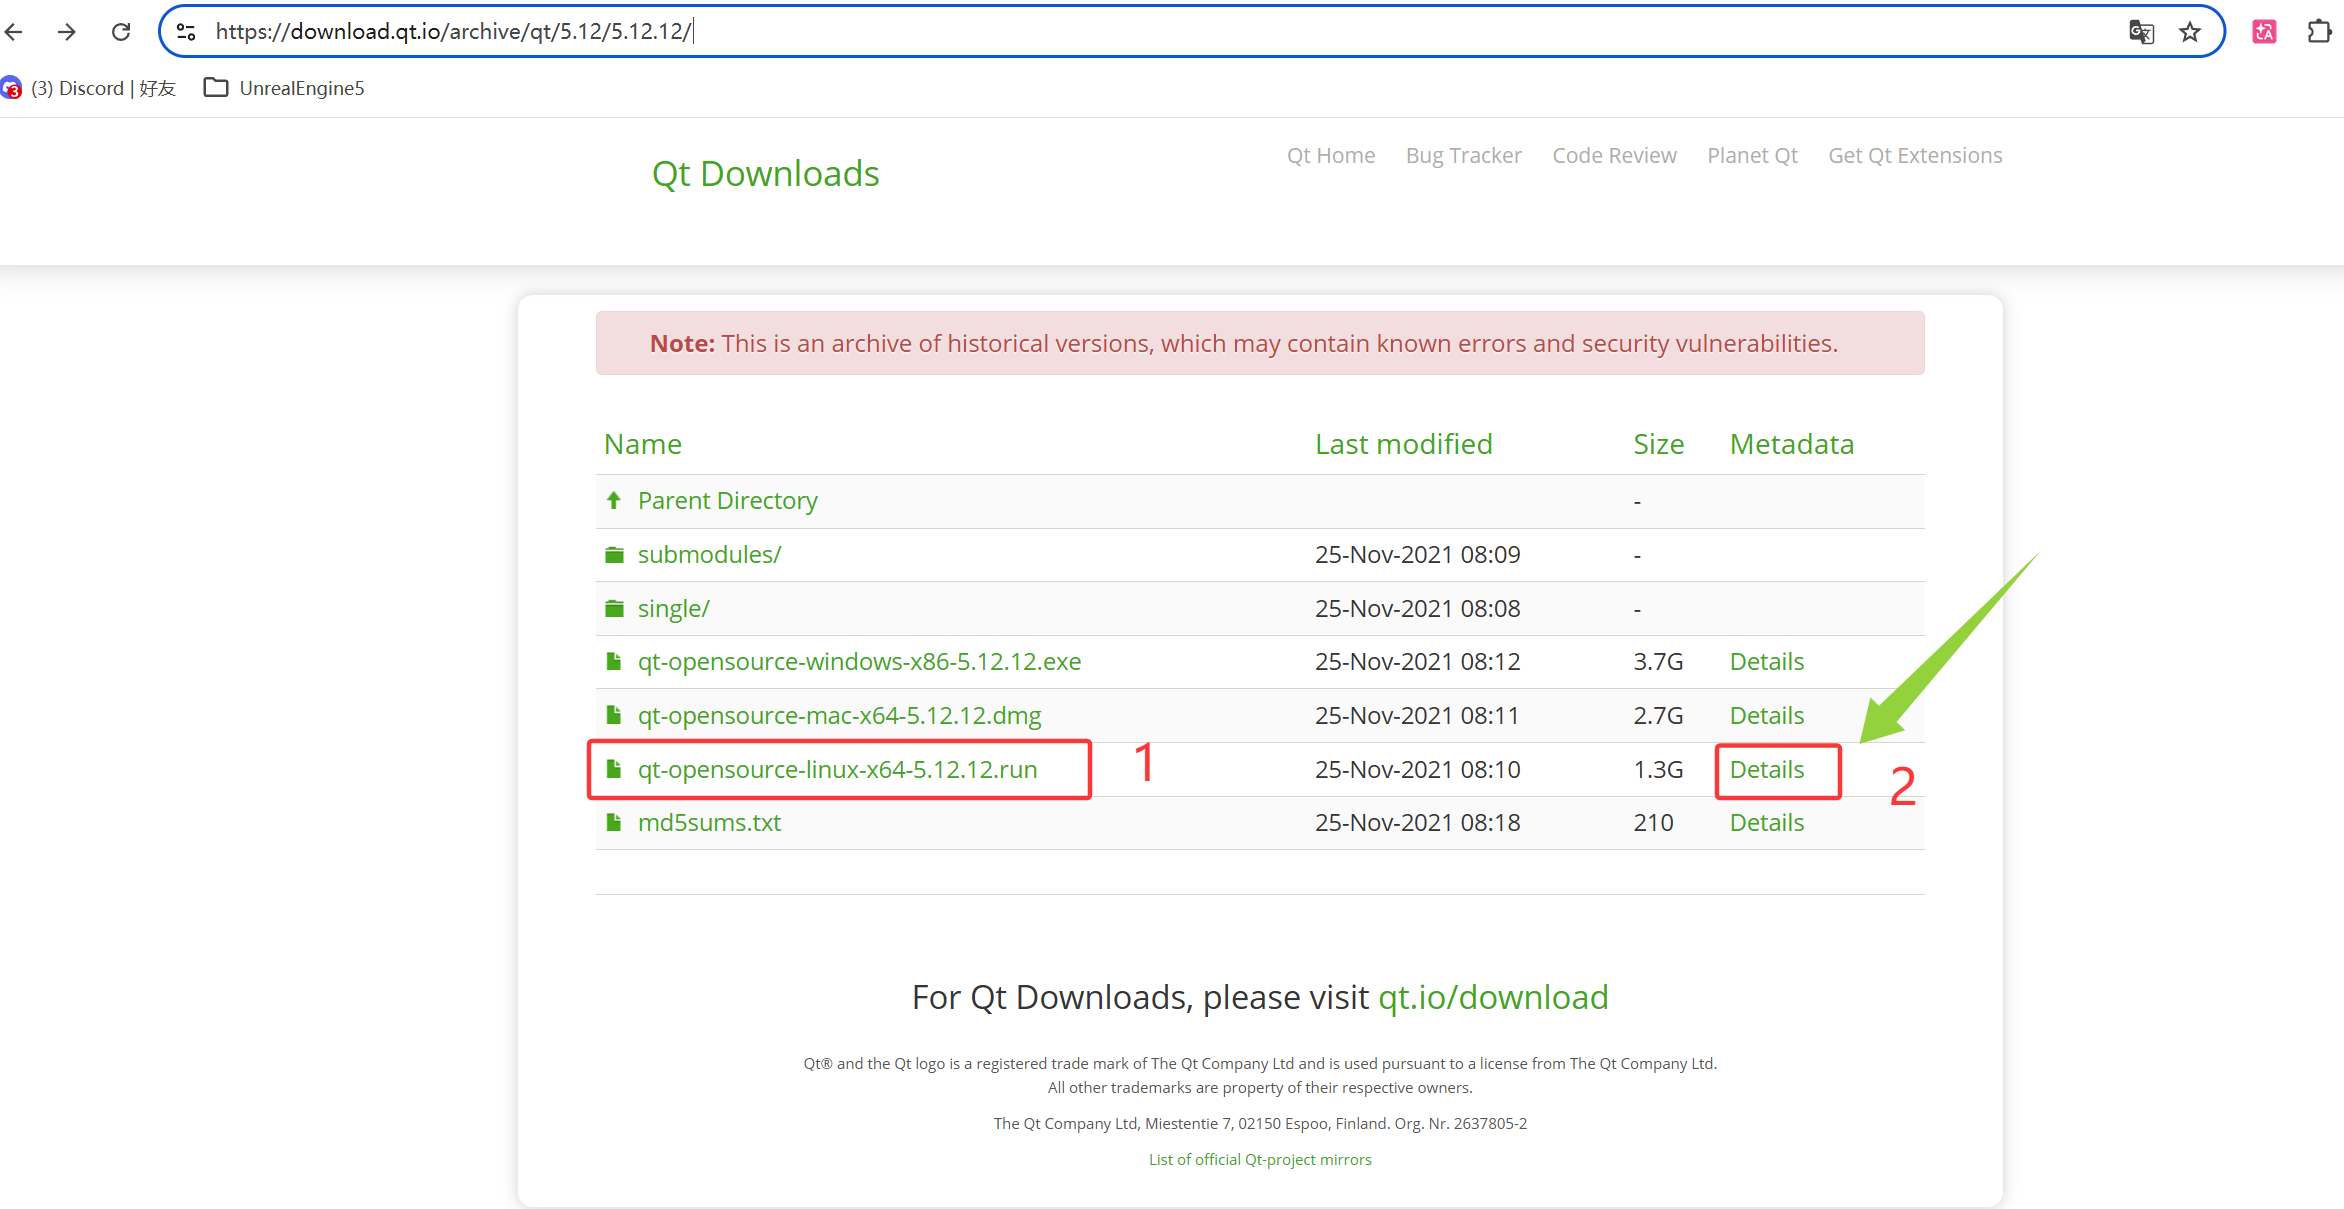The width and height of the screenshot is (2344, 1209).
Task: Click into the URL address field
Action: [1100, 32]
